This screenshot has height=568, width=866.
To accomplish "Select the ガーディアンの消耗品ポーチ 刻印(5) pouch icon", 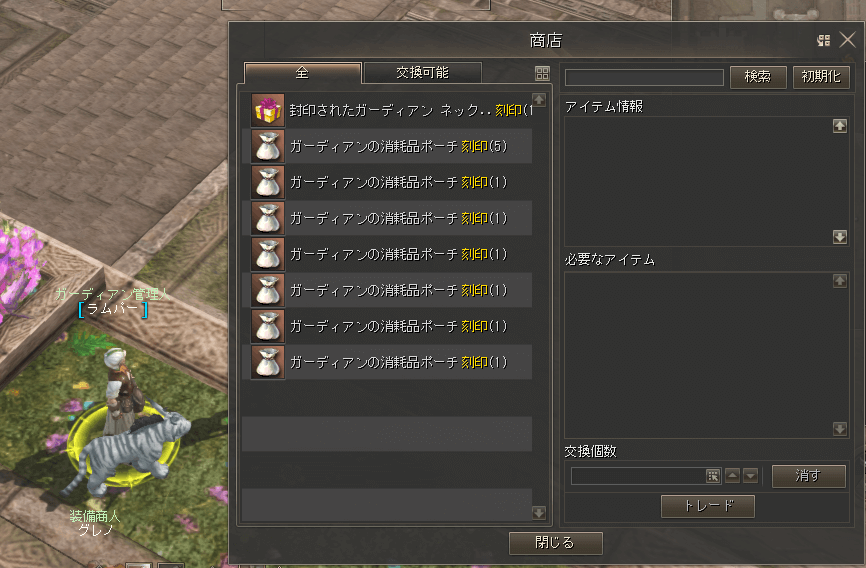I will pyautogui.click(x=268, y=146).
